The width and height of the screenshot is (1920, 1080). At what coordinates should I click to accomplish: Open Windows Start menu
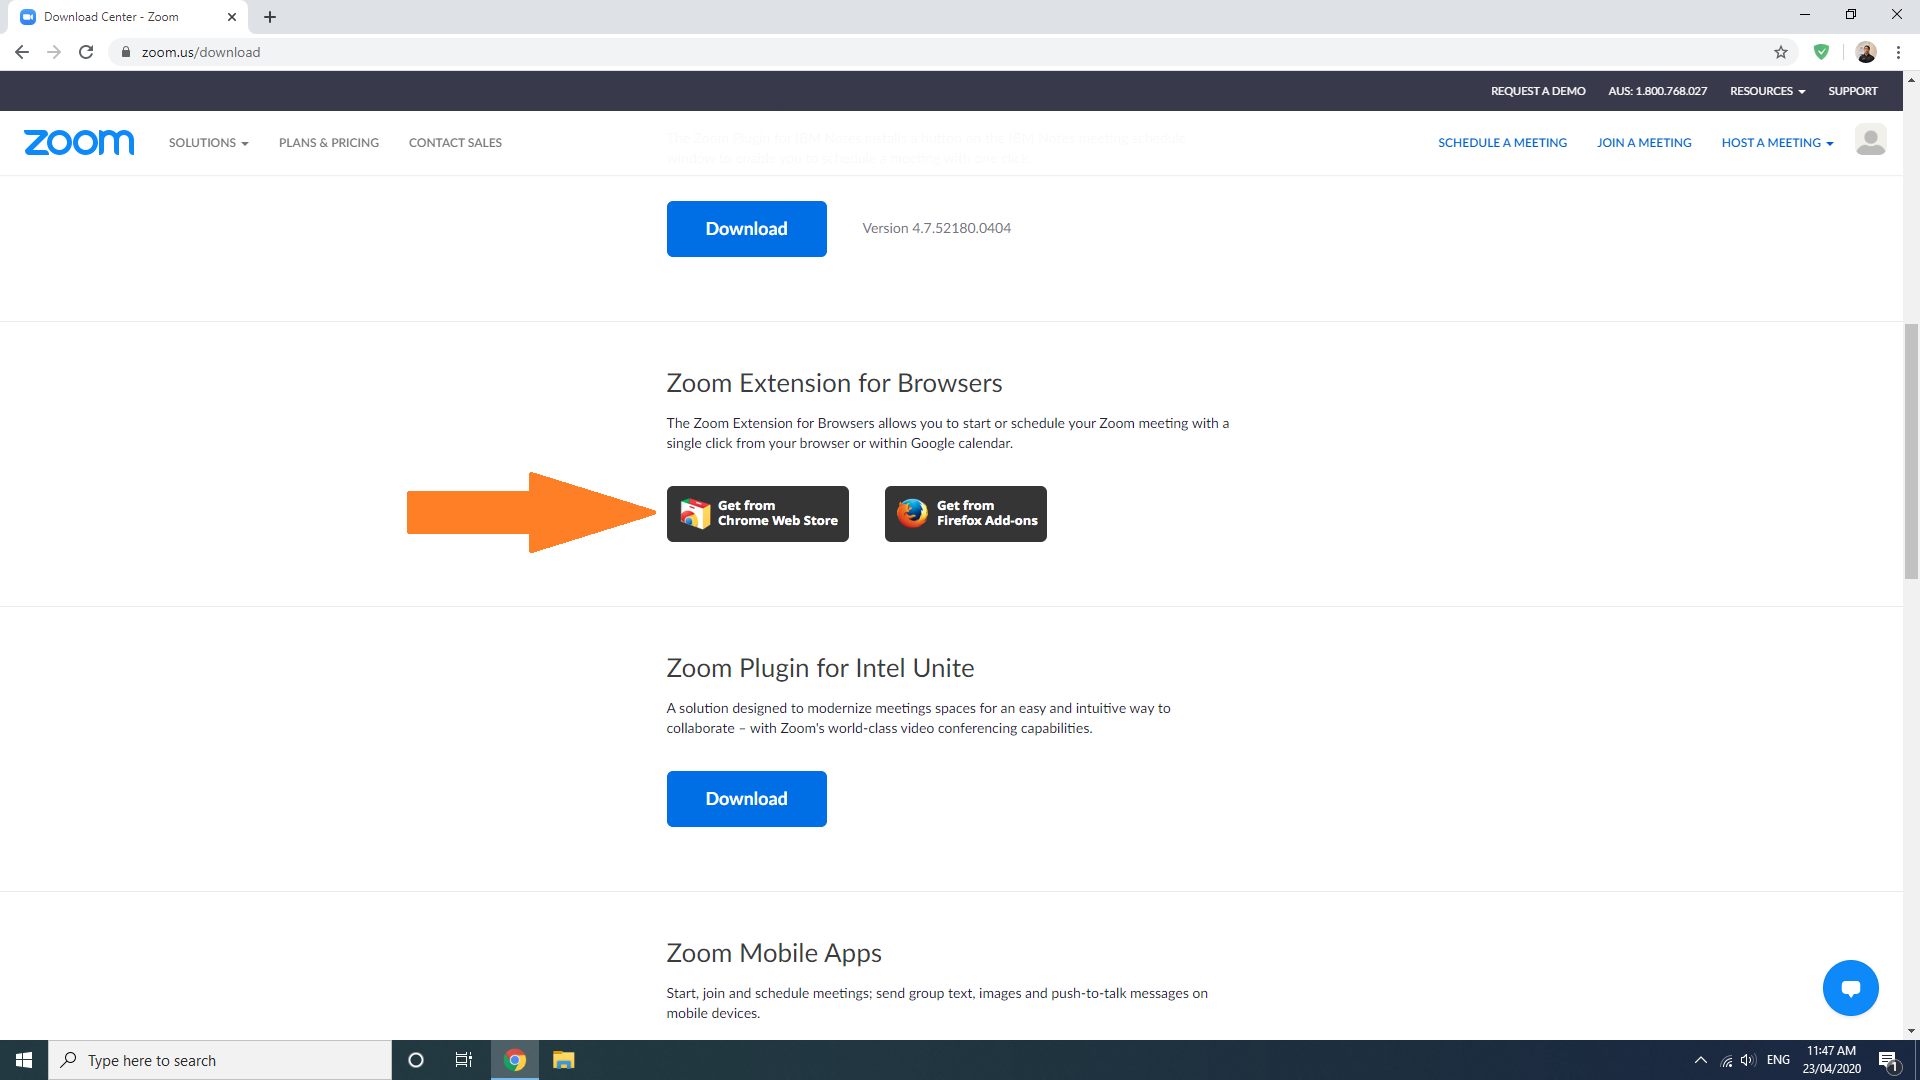[24, 1060]
